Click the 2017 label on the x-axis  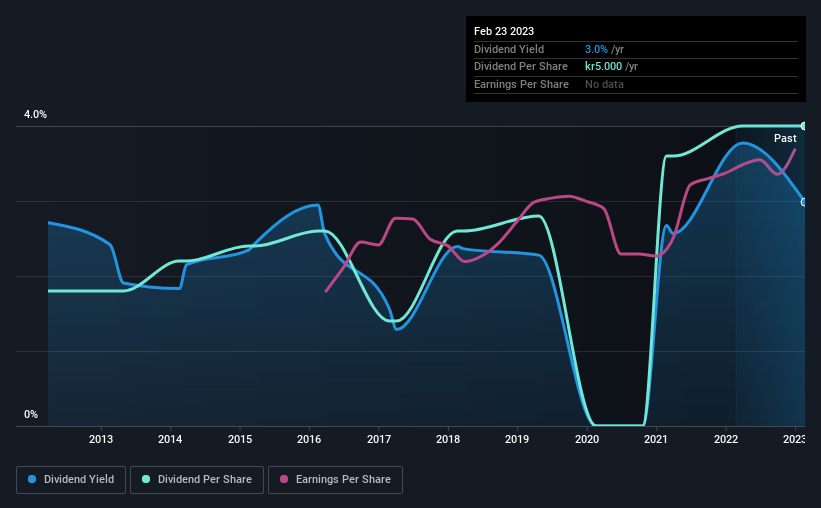379,439
